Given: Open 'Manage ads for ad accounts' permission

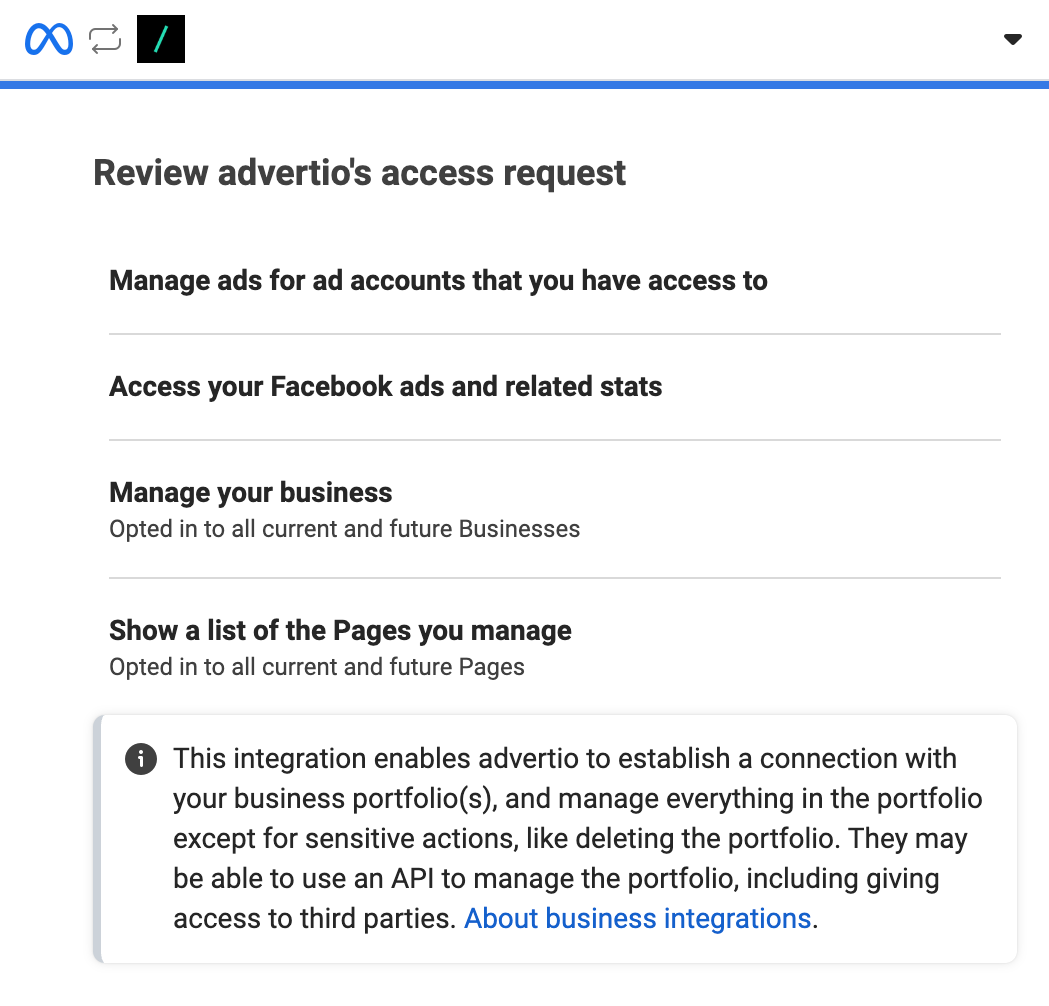Looking at the screenshot, I should [x=438, y=281].
